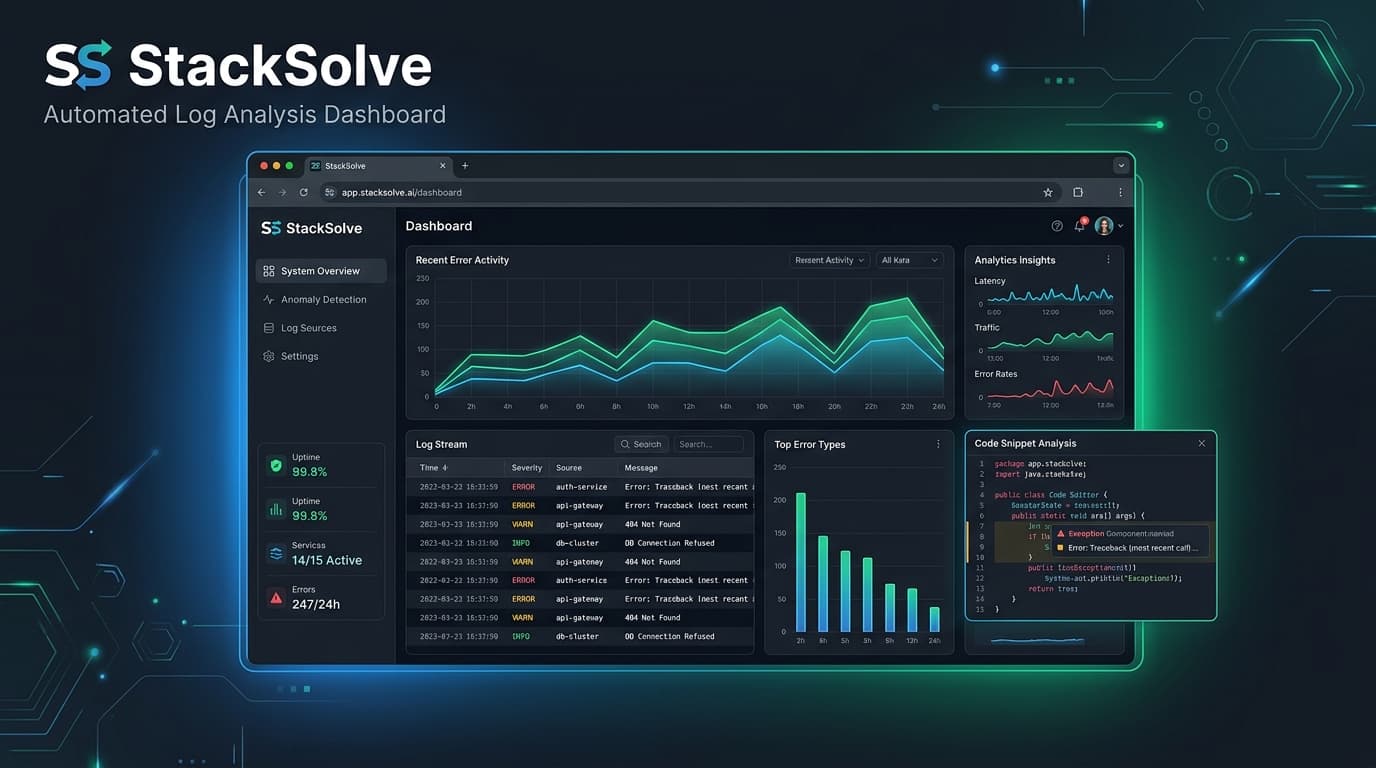Click the Exception warning icon in the code popup
This screenshot has width=1376, height=768.
[x=1062, y=534]
